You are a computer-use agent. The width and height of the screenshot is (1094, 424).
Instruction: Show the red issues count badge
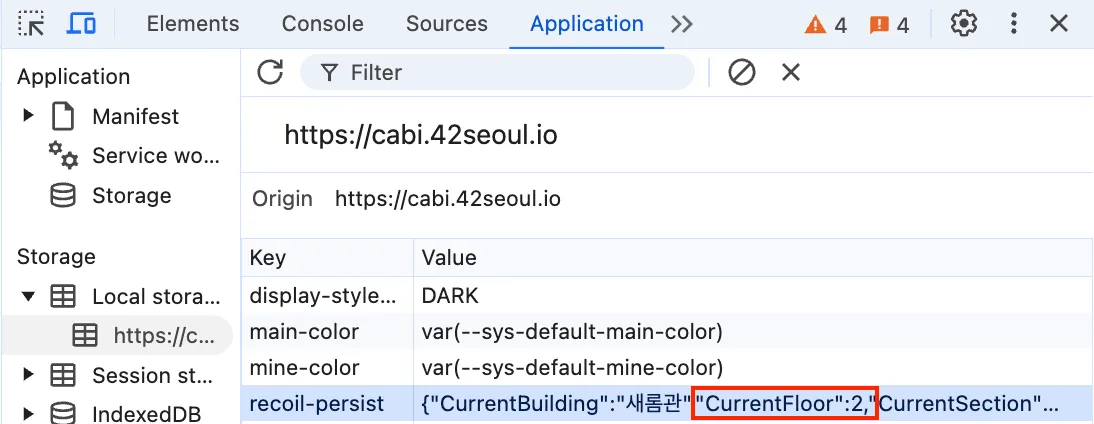[x=889, y=25]
